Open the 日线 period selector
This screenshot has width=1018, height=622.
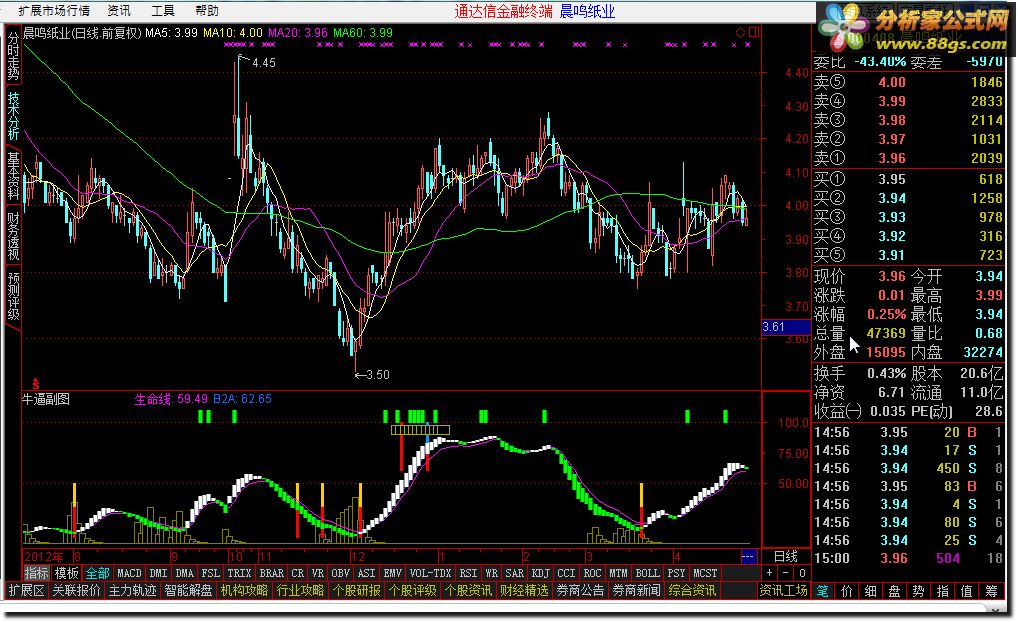786,556
